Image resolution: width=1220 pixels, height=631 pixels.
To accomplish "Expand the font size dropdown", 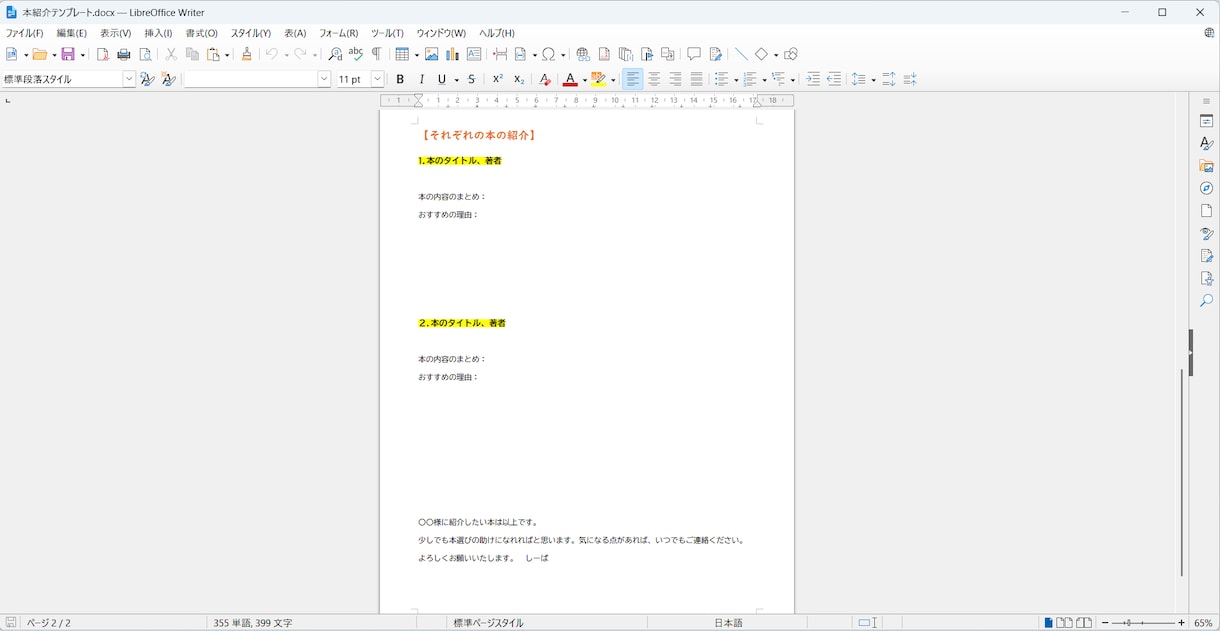I will point(378,80).
